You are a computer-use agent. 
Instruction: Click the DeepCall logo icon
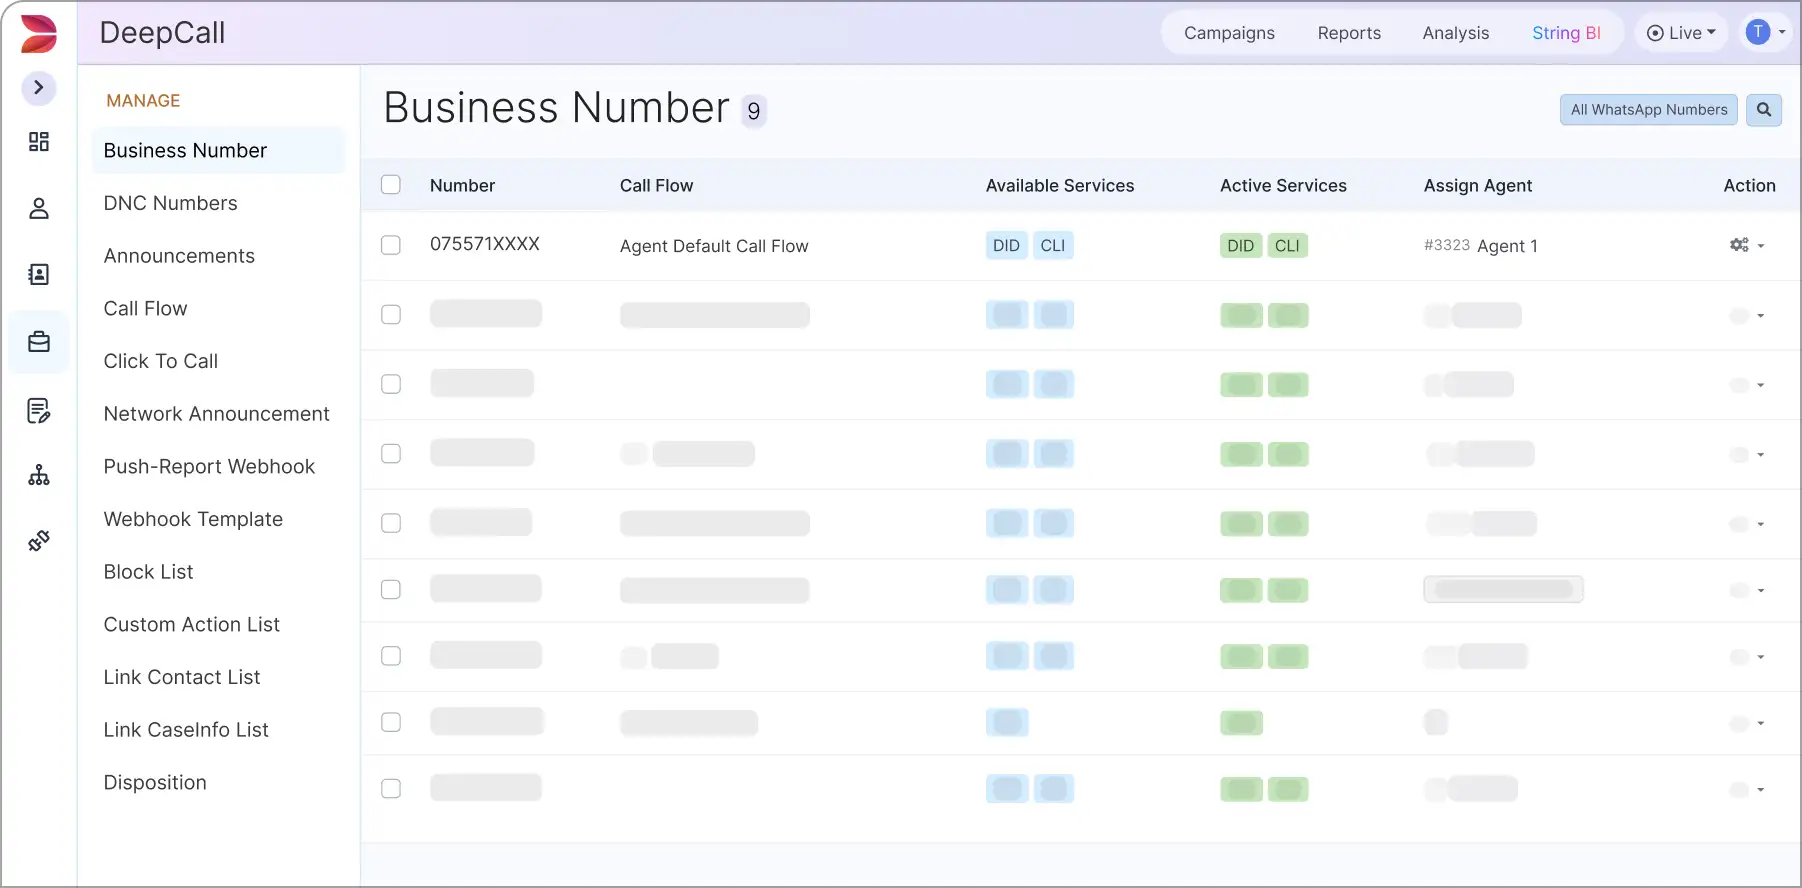[39, 33]
